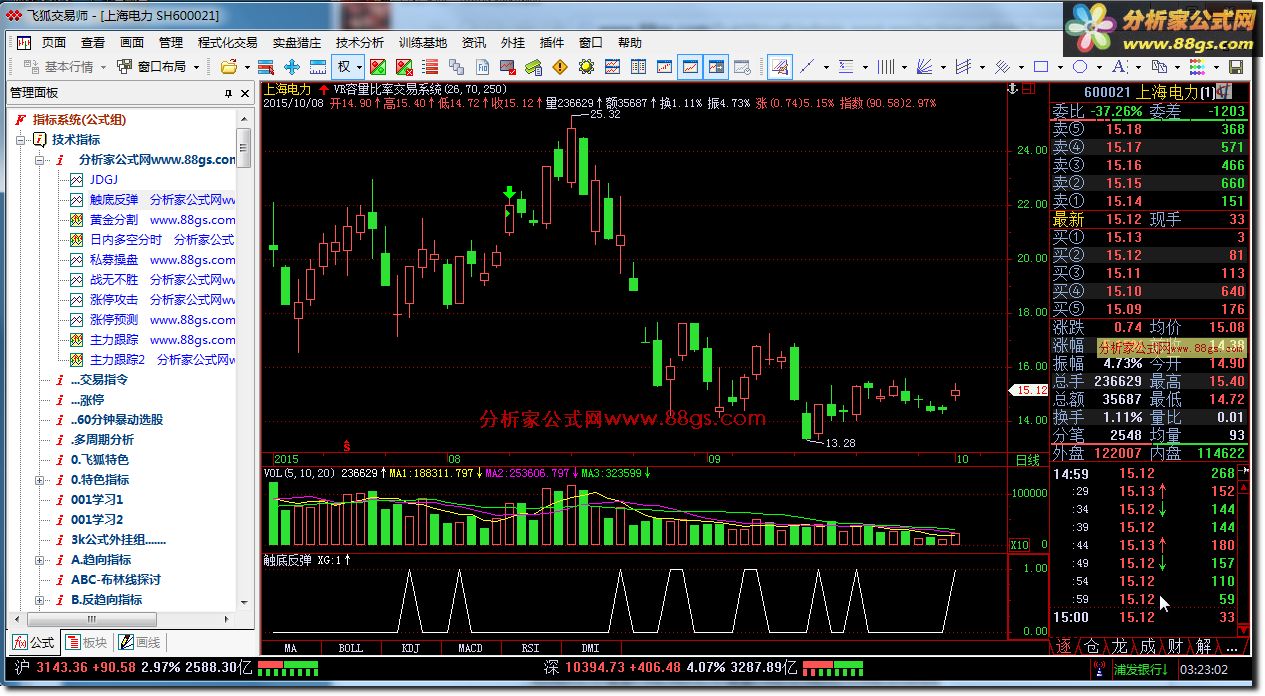Viewport: 1265px width, 696px height.
Task: Select the BOLL indicator tab
Action: (350, 648)
